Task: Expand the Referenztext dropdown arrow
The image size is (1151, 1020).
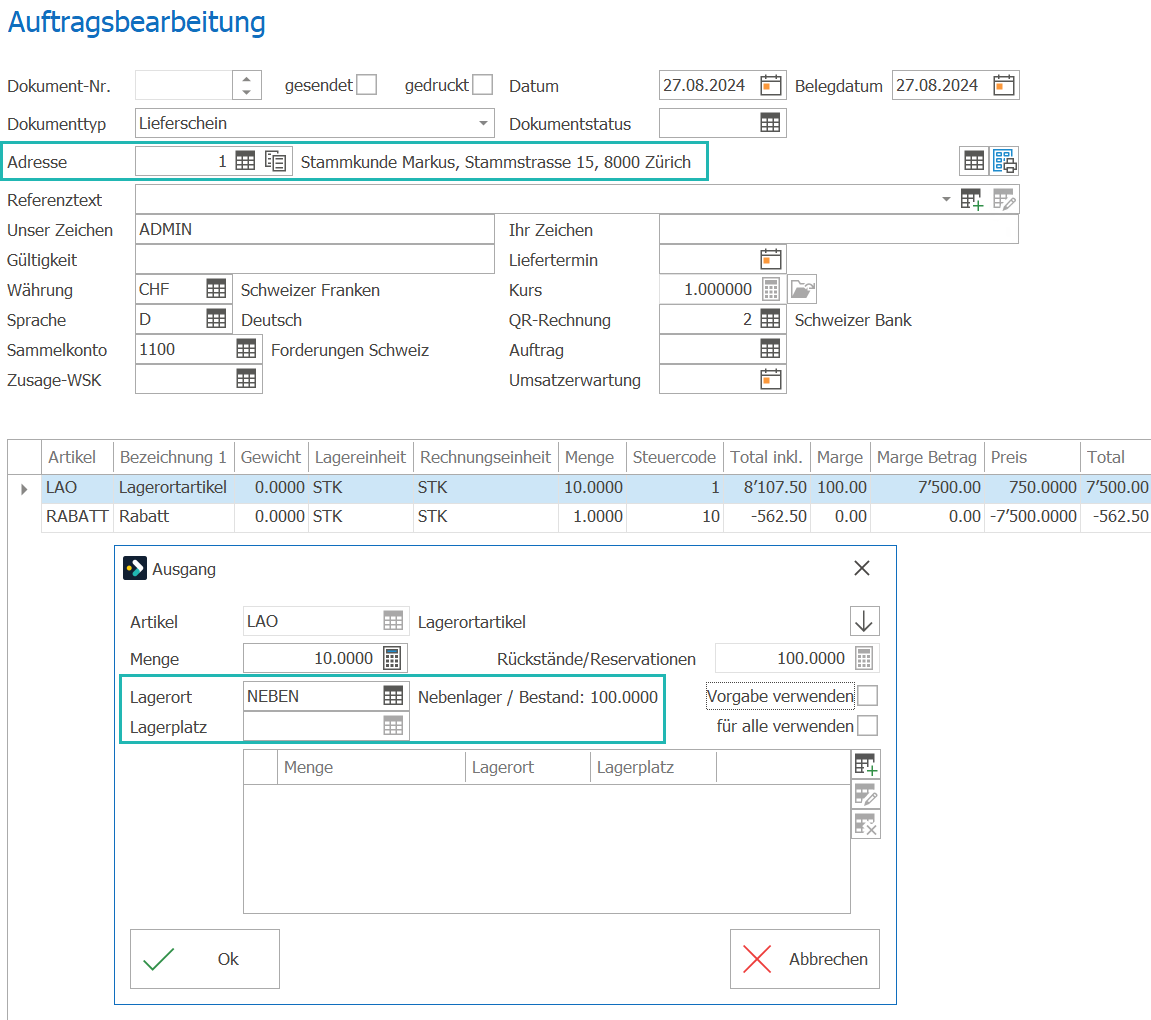Action: (x=945, y=200)
